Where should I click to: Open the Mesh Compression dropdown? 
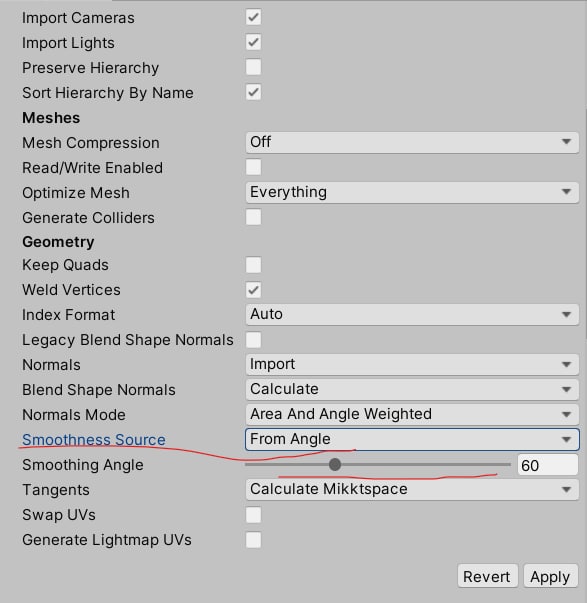[x=412, y=142]
